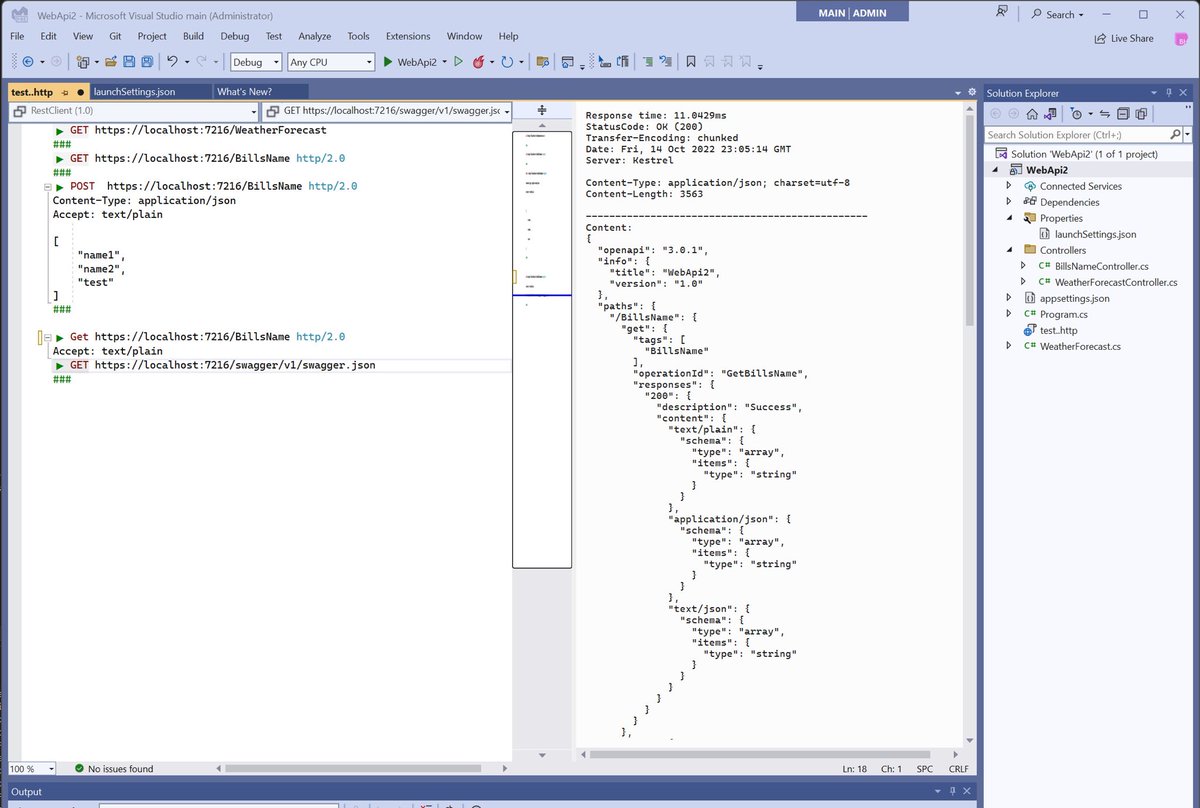Send the POST BillsName request using its green arrow
Viewport: 1200px width, 808px height.
pos(61,186)
